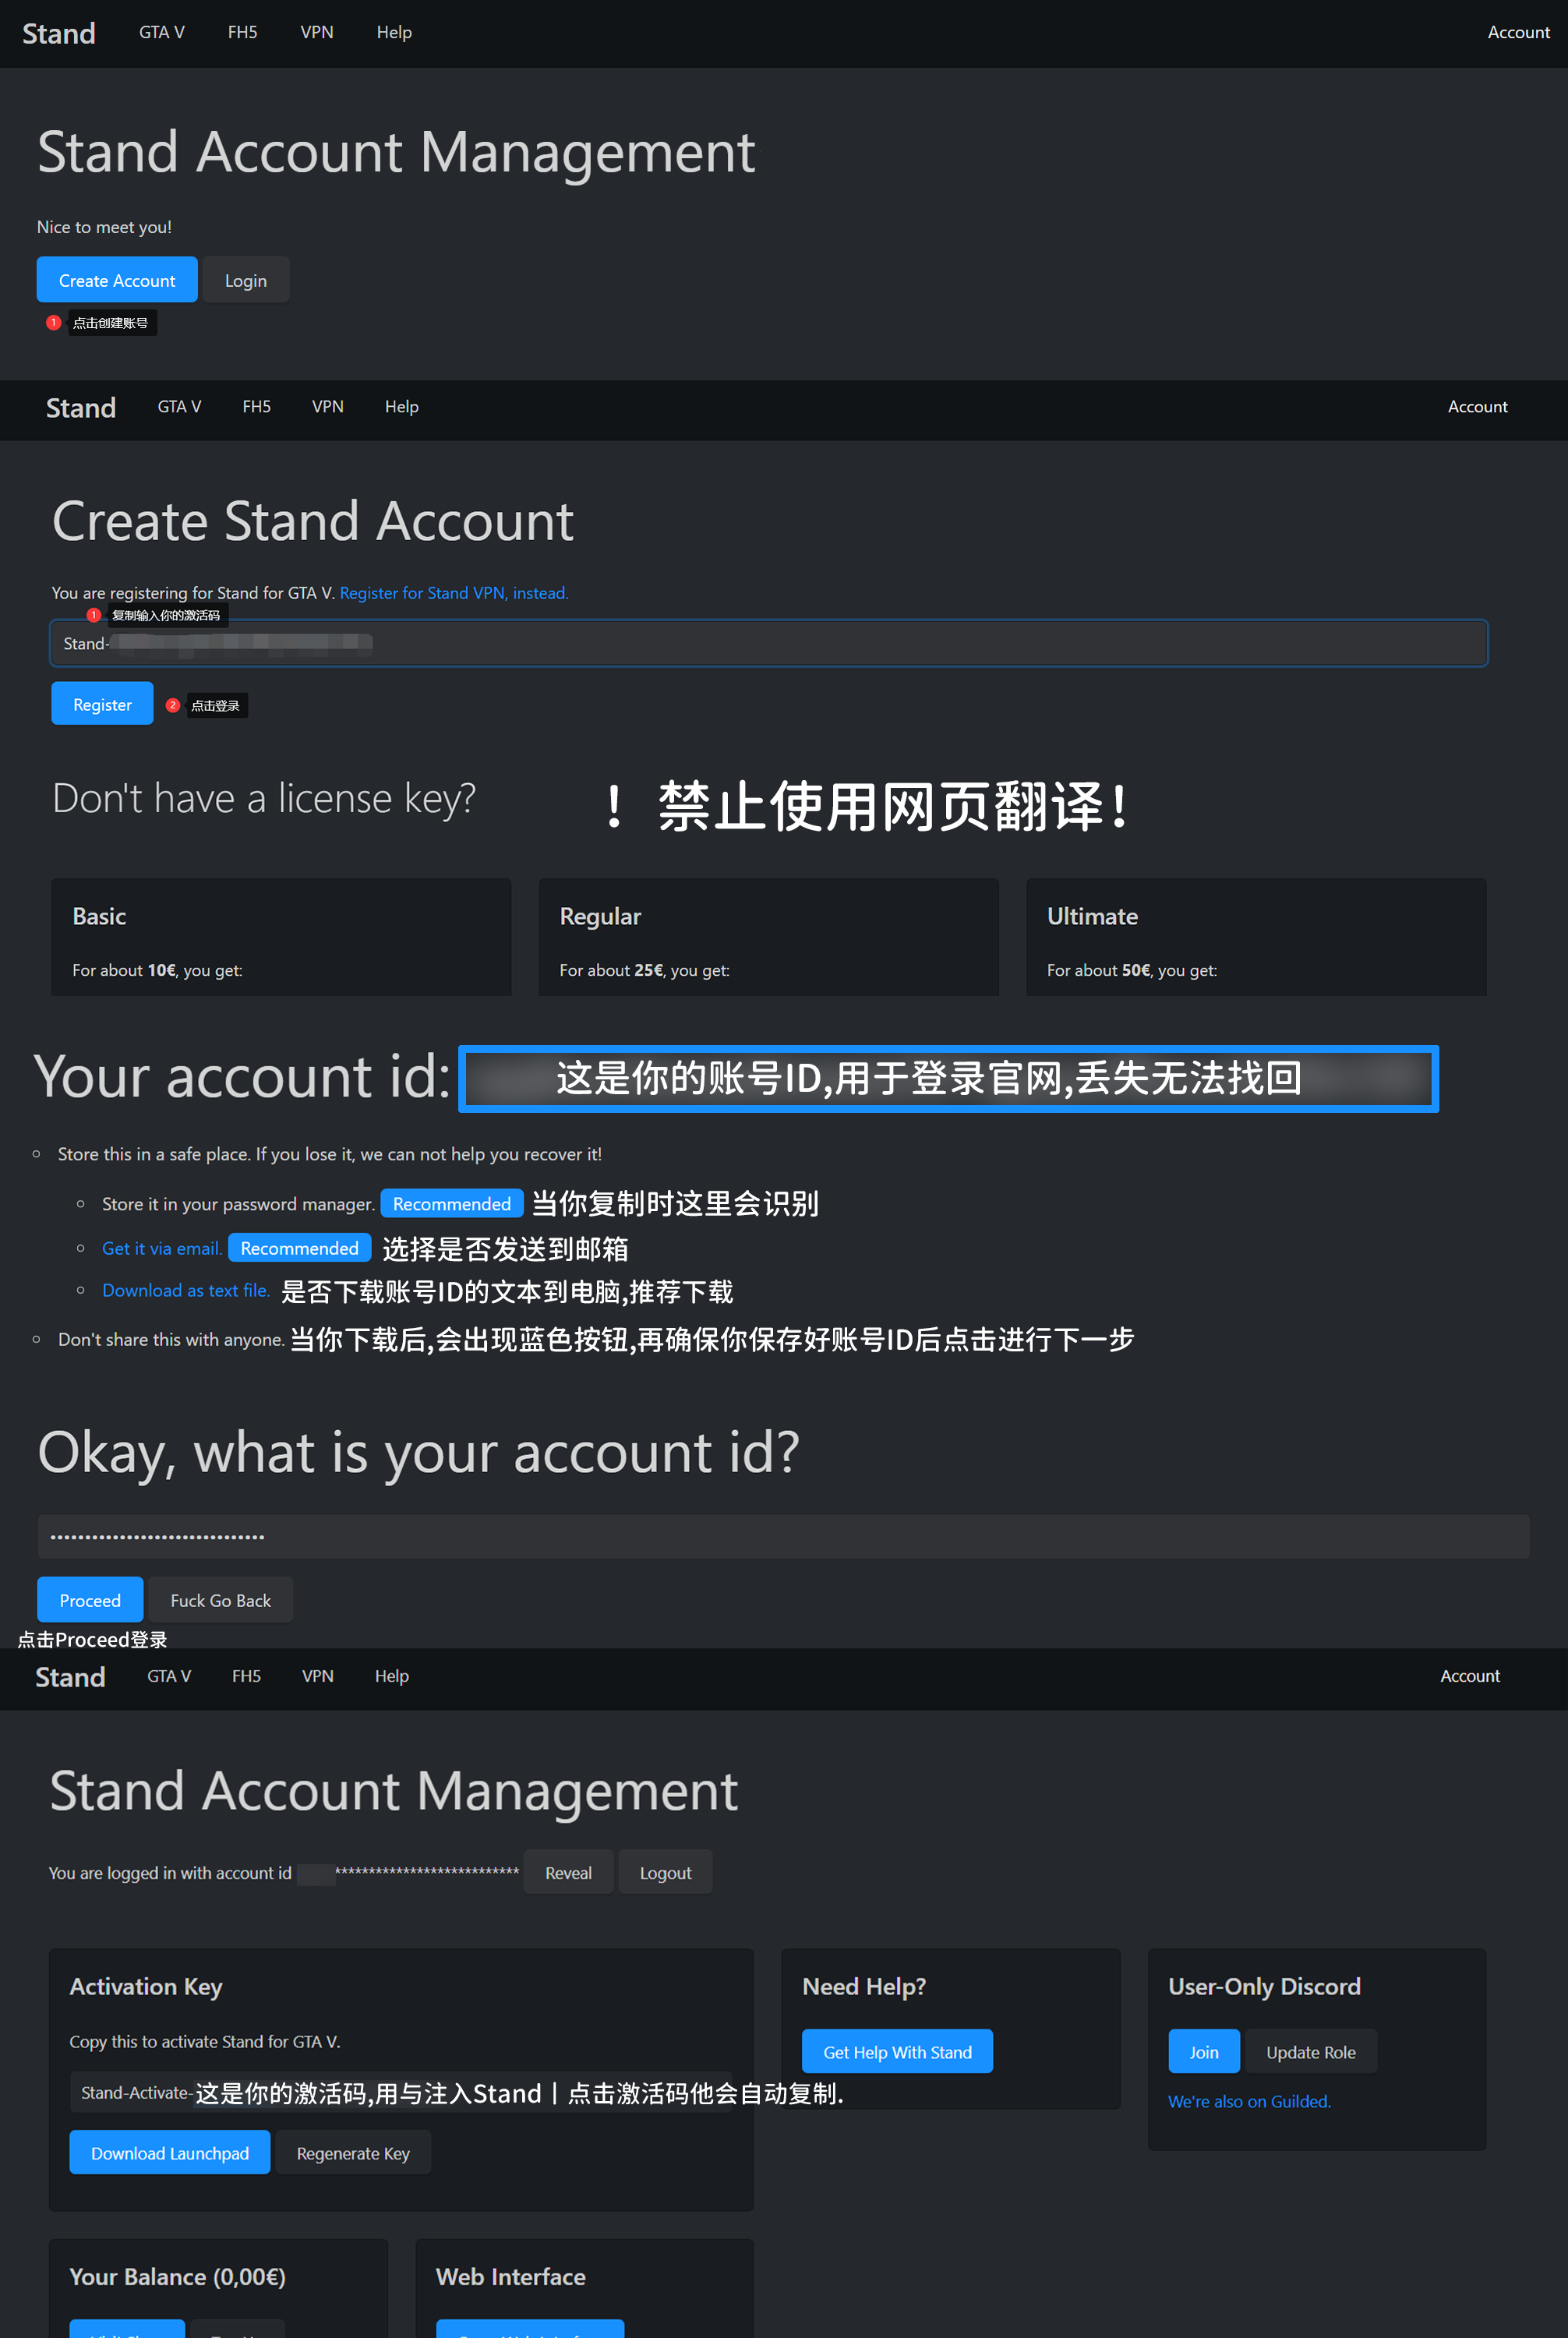Follow 'Register for Stand VPN, instead.' link

pyautogui.click(x=454, y=593)
